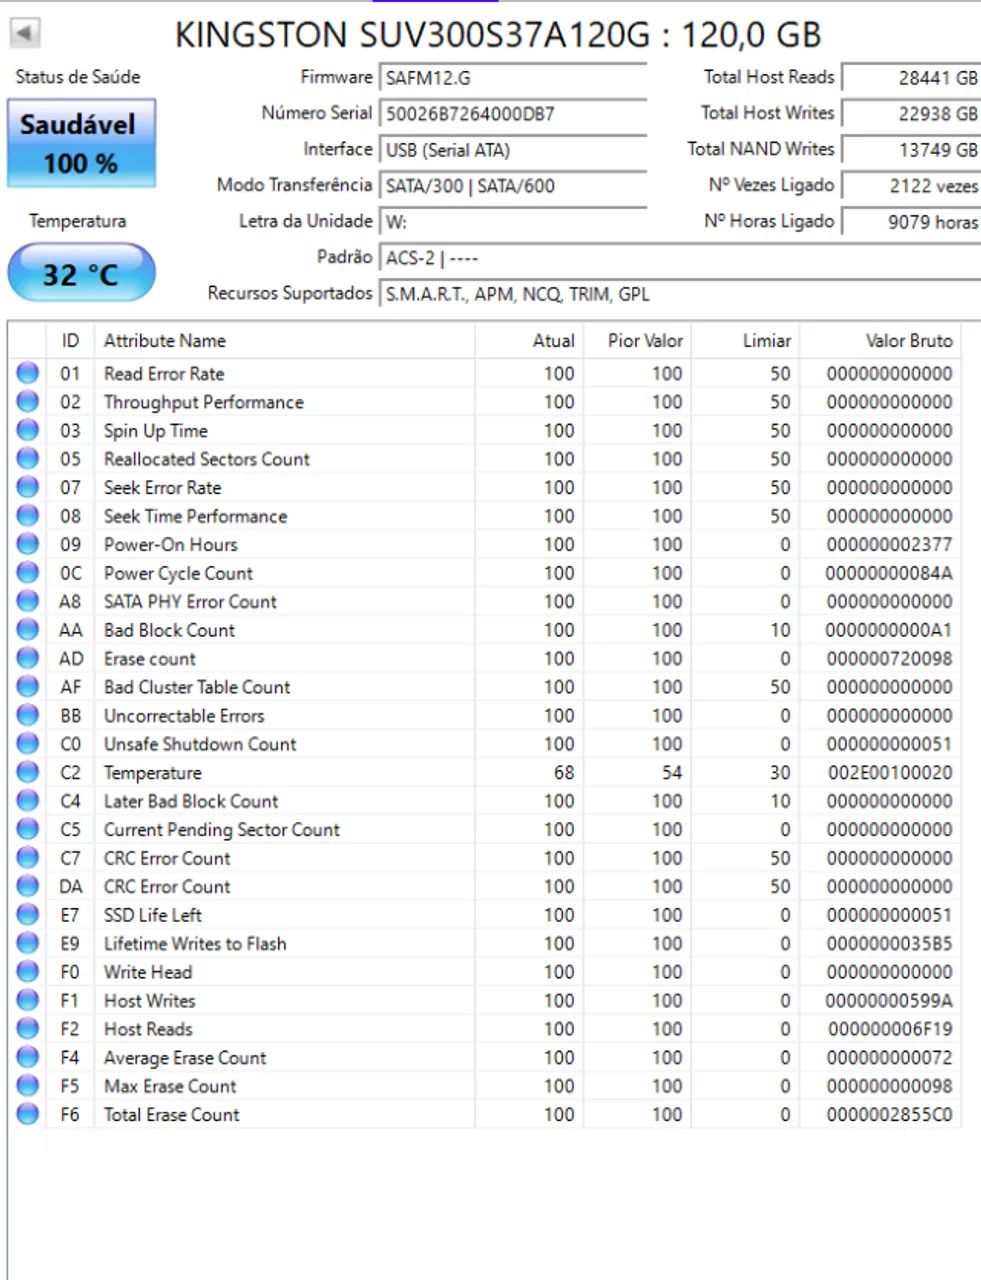Click the status orb for Uncorrectable Errors
Screen dimensions: 981x1280
[28, 715]
